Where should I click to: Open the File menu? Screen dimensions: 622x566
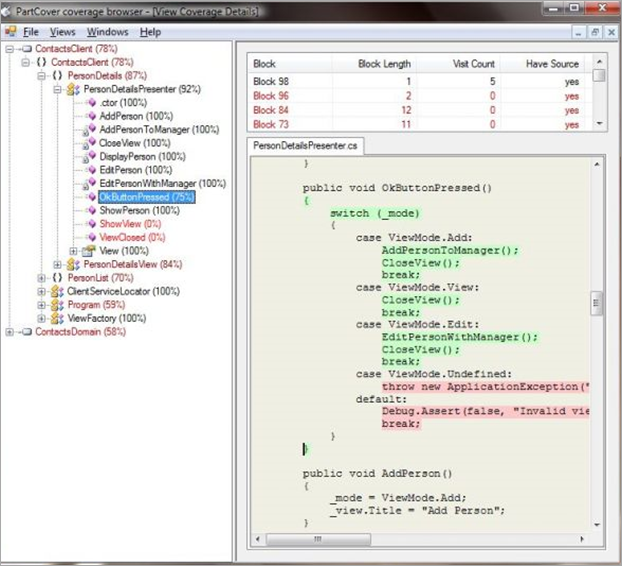[x=30, y=32]
